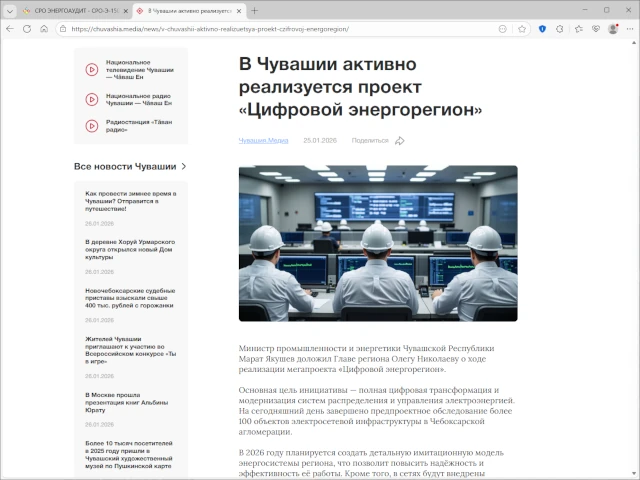
Task: Open news about Всероссийском конкурсе «Ты в игре»
Action: click(131, 350)
